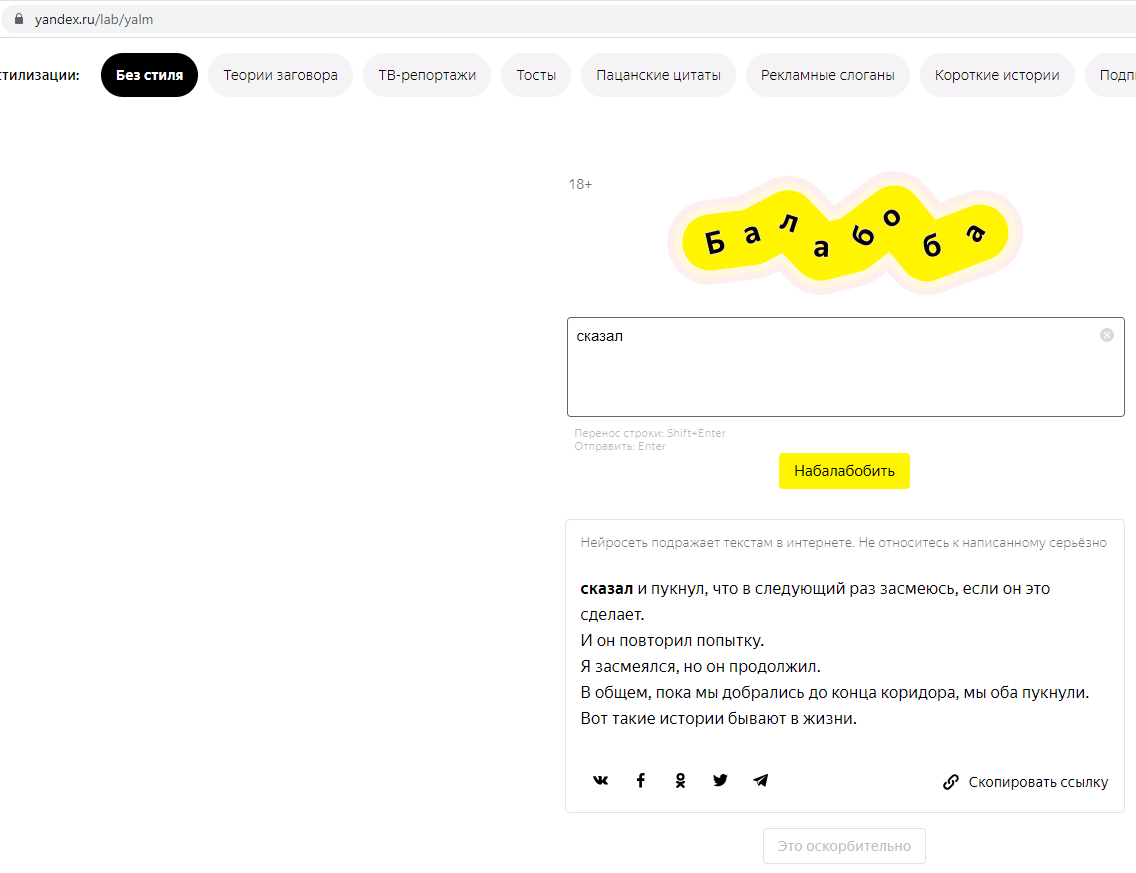This screenshot has width=1136, height=873.
Task: Share the text on Facebook
Action: 641,781
